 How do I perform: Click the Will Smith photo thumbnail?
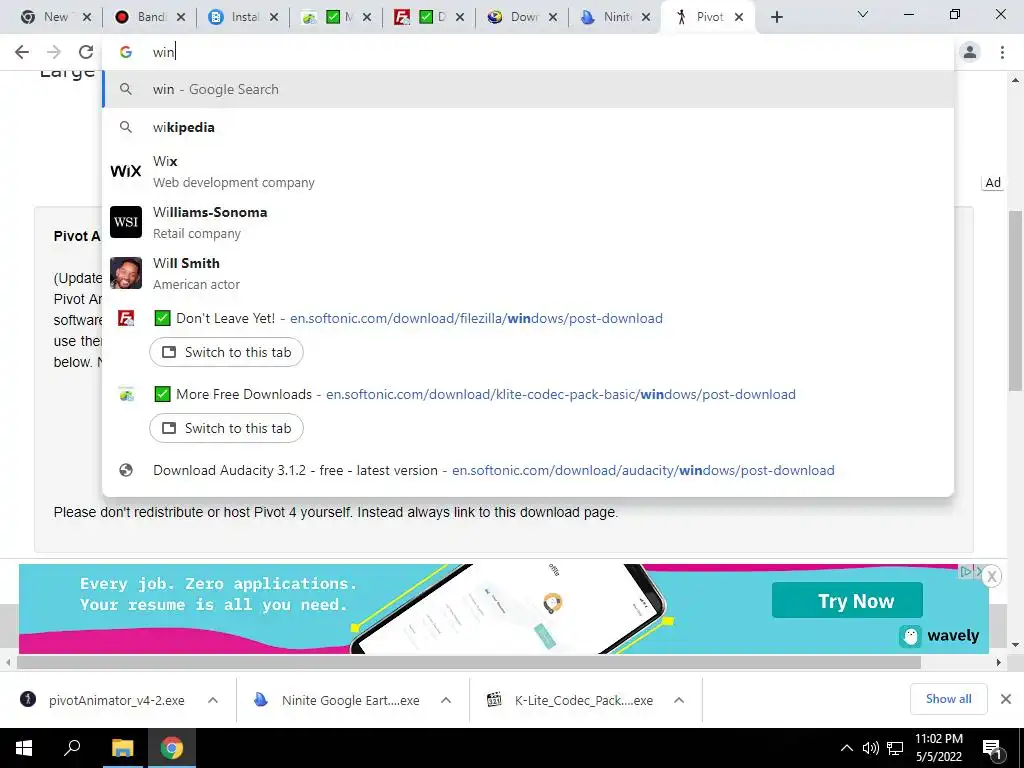[125, 273]
